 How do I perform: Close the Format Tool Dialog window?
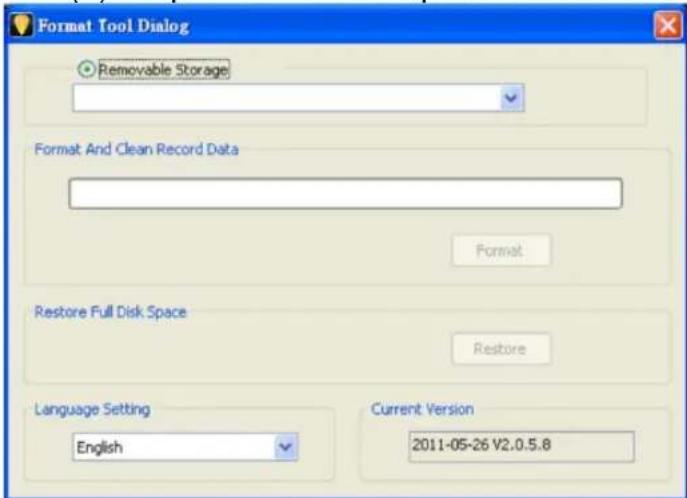pos(667,25)
